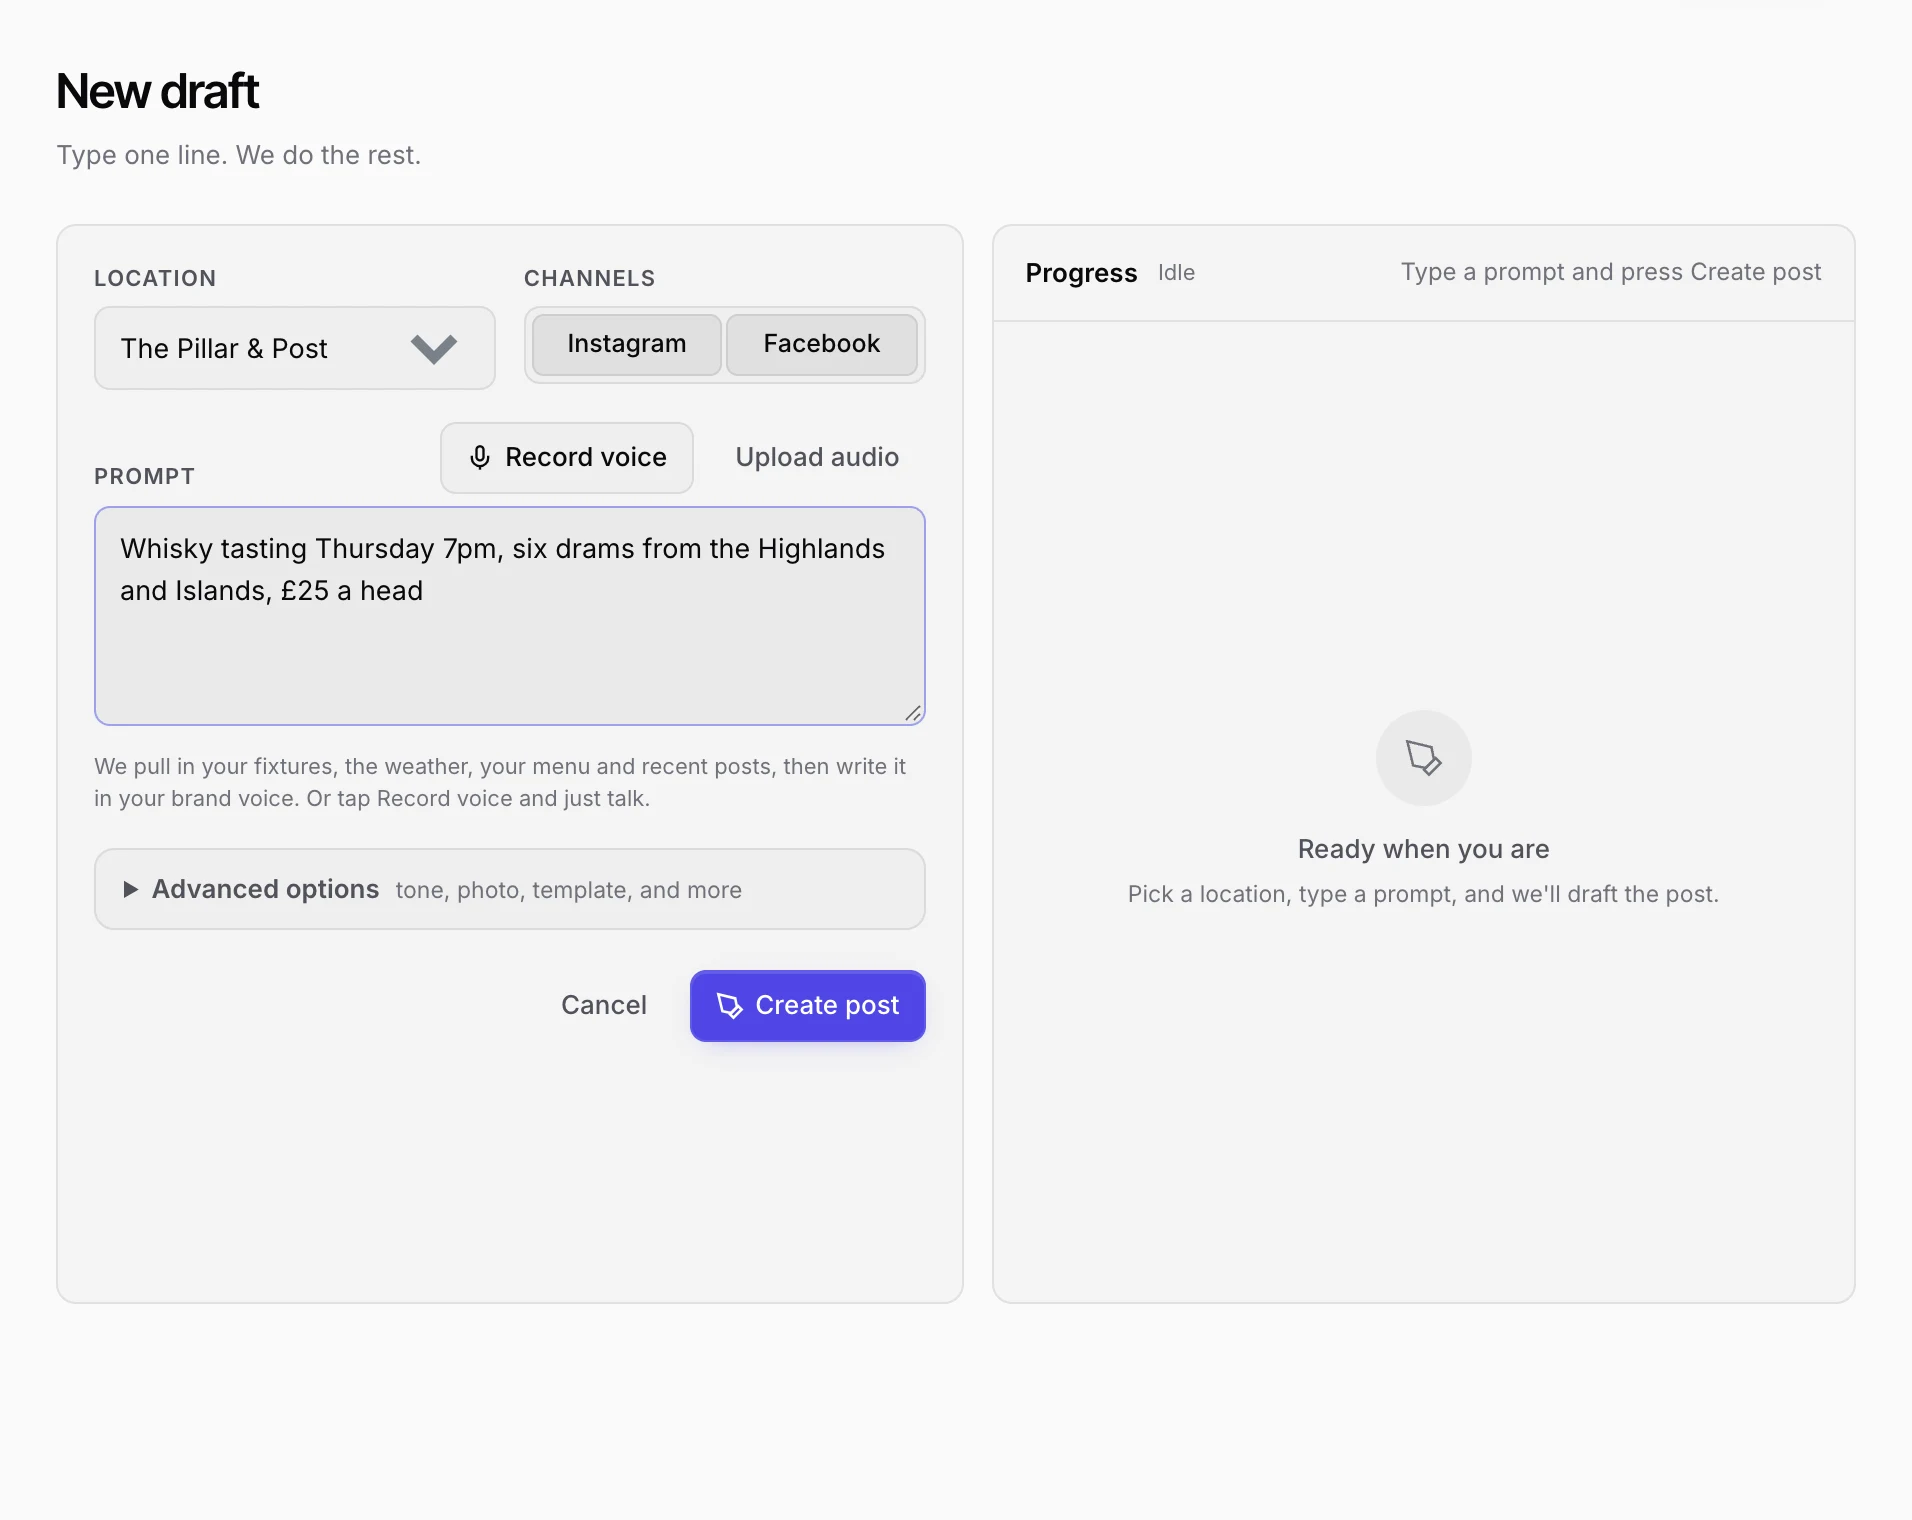Click 'Type a prompt and press Create post' hint
This screenshot has width=1912, height=1520.
(1610, 272)
